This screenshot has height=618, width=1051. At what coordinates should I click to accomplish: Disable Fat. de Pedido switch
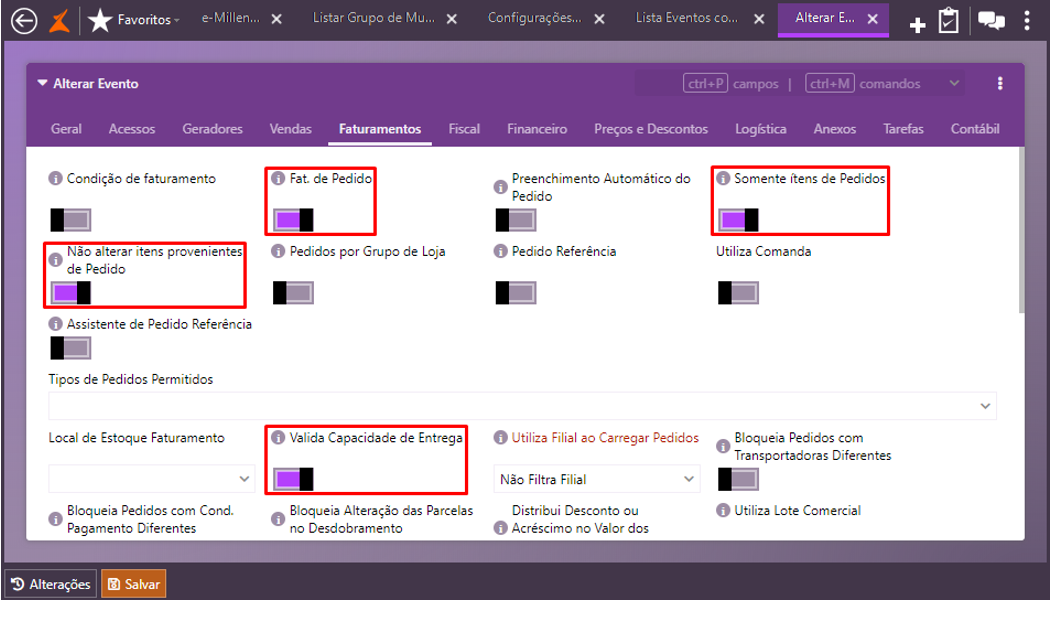[293, 220]
